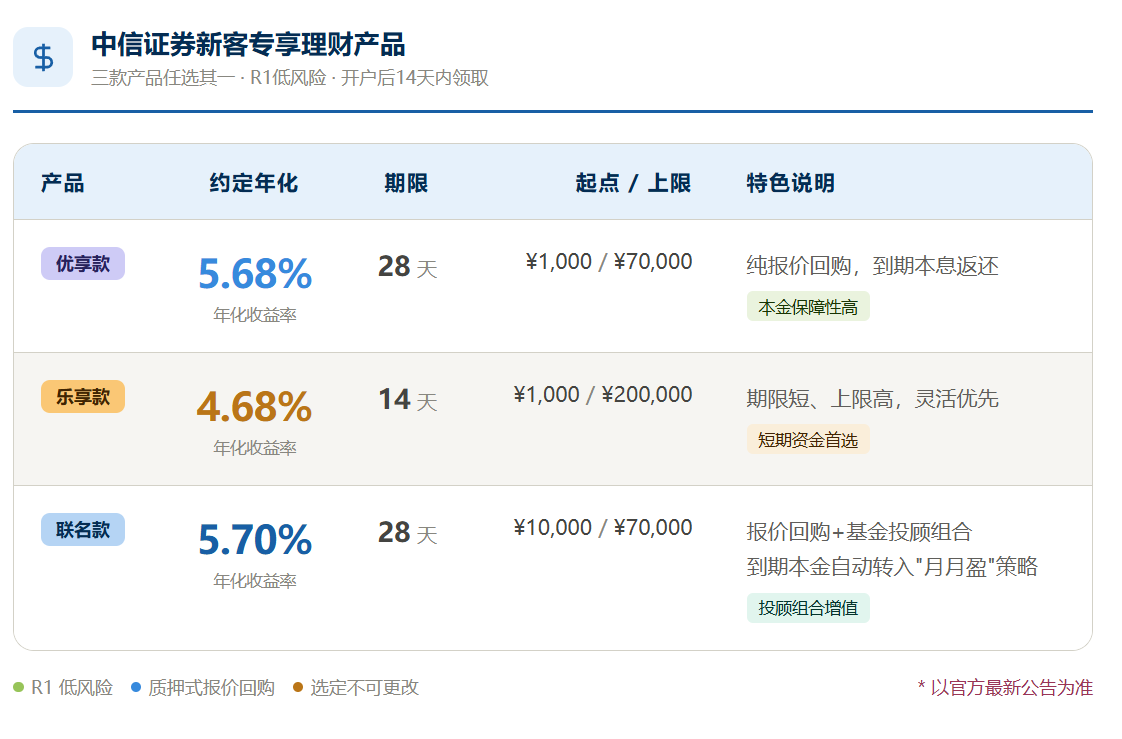Click the subtitle 三款产品任选其一 line

point(290,78)
